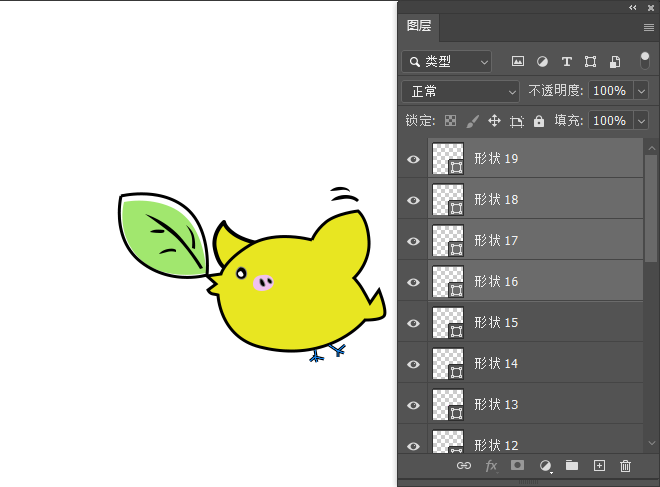Click the link layers icon
Screen dimensions: 660x487
463,465
